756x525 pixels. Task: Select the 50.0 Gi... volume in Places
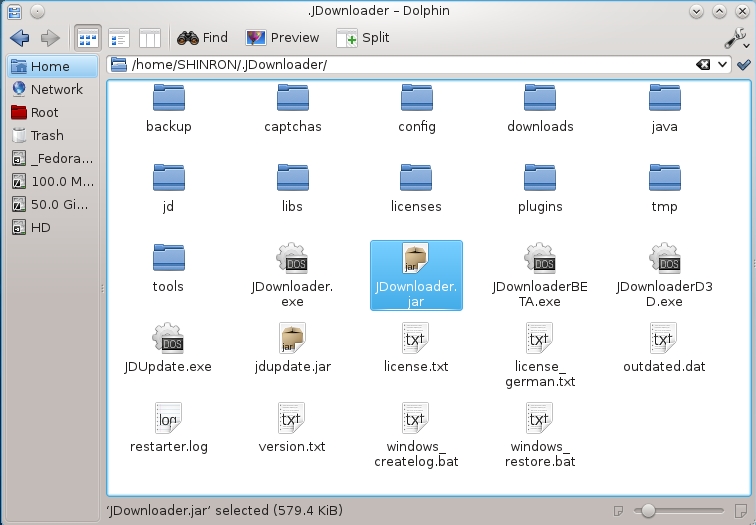click(x=53, y=204)
